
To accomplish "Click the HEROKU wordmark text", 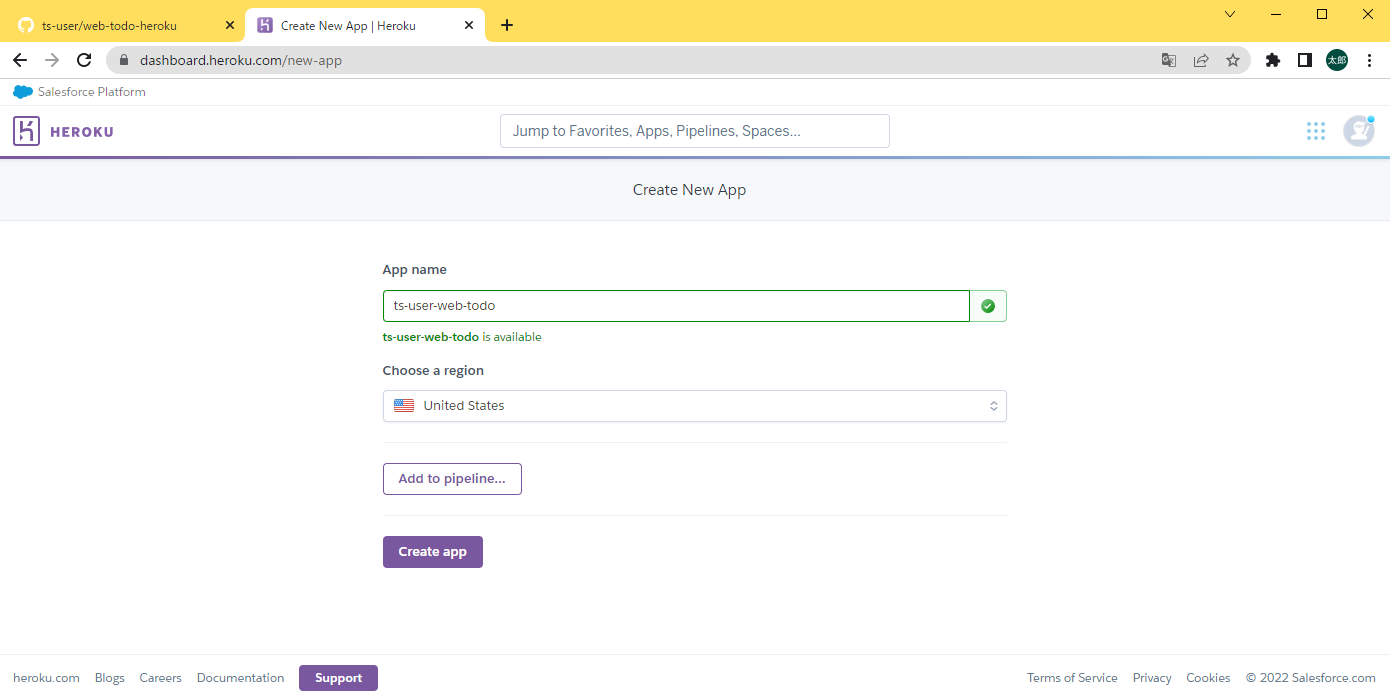I will (x=82, y=132).
